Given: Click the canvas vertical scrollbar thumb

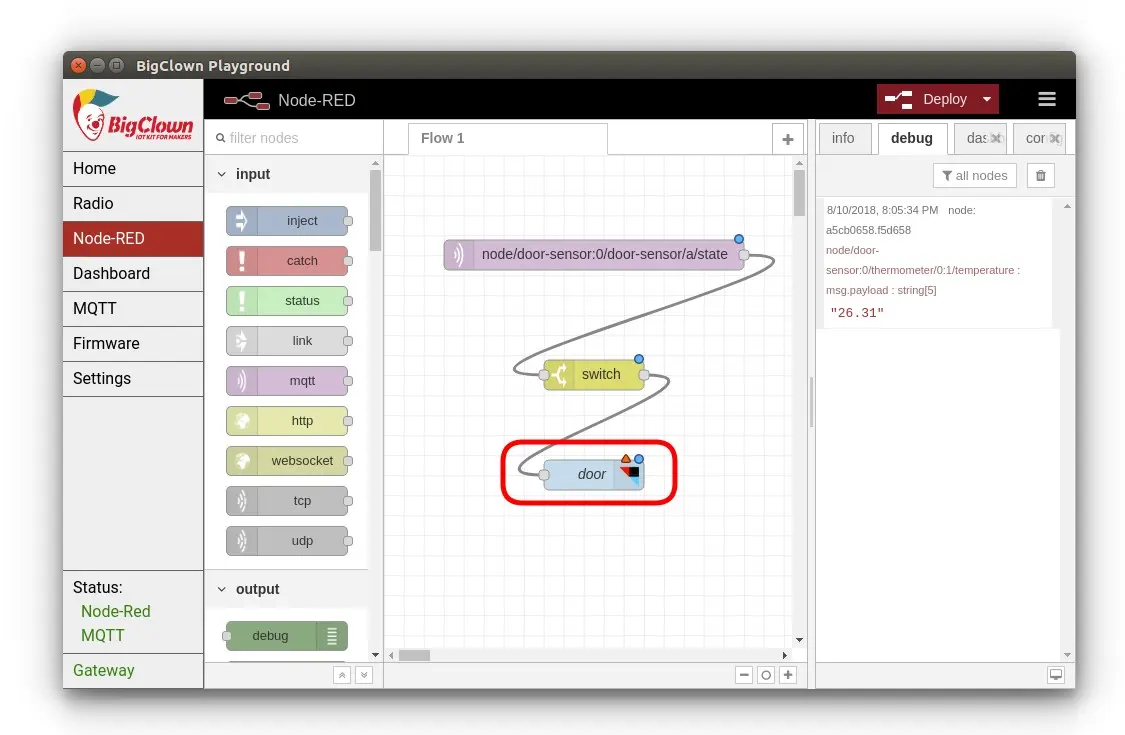Looking at the screenshot, I should click(x=799, y=192).
